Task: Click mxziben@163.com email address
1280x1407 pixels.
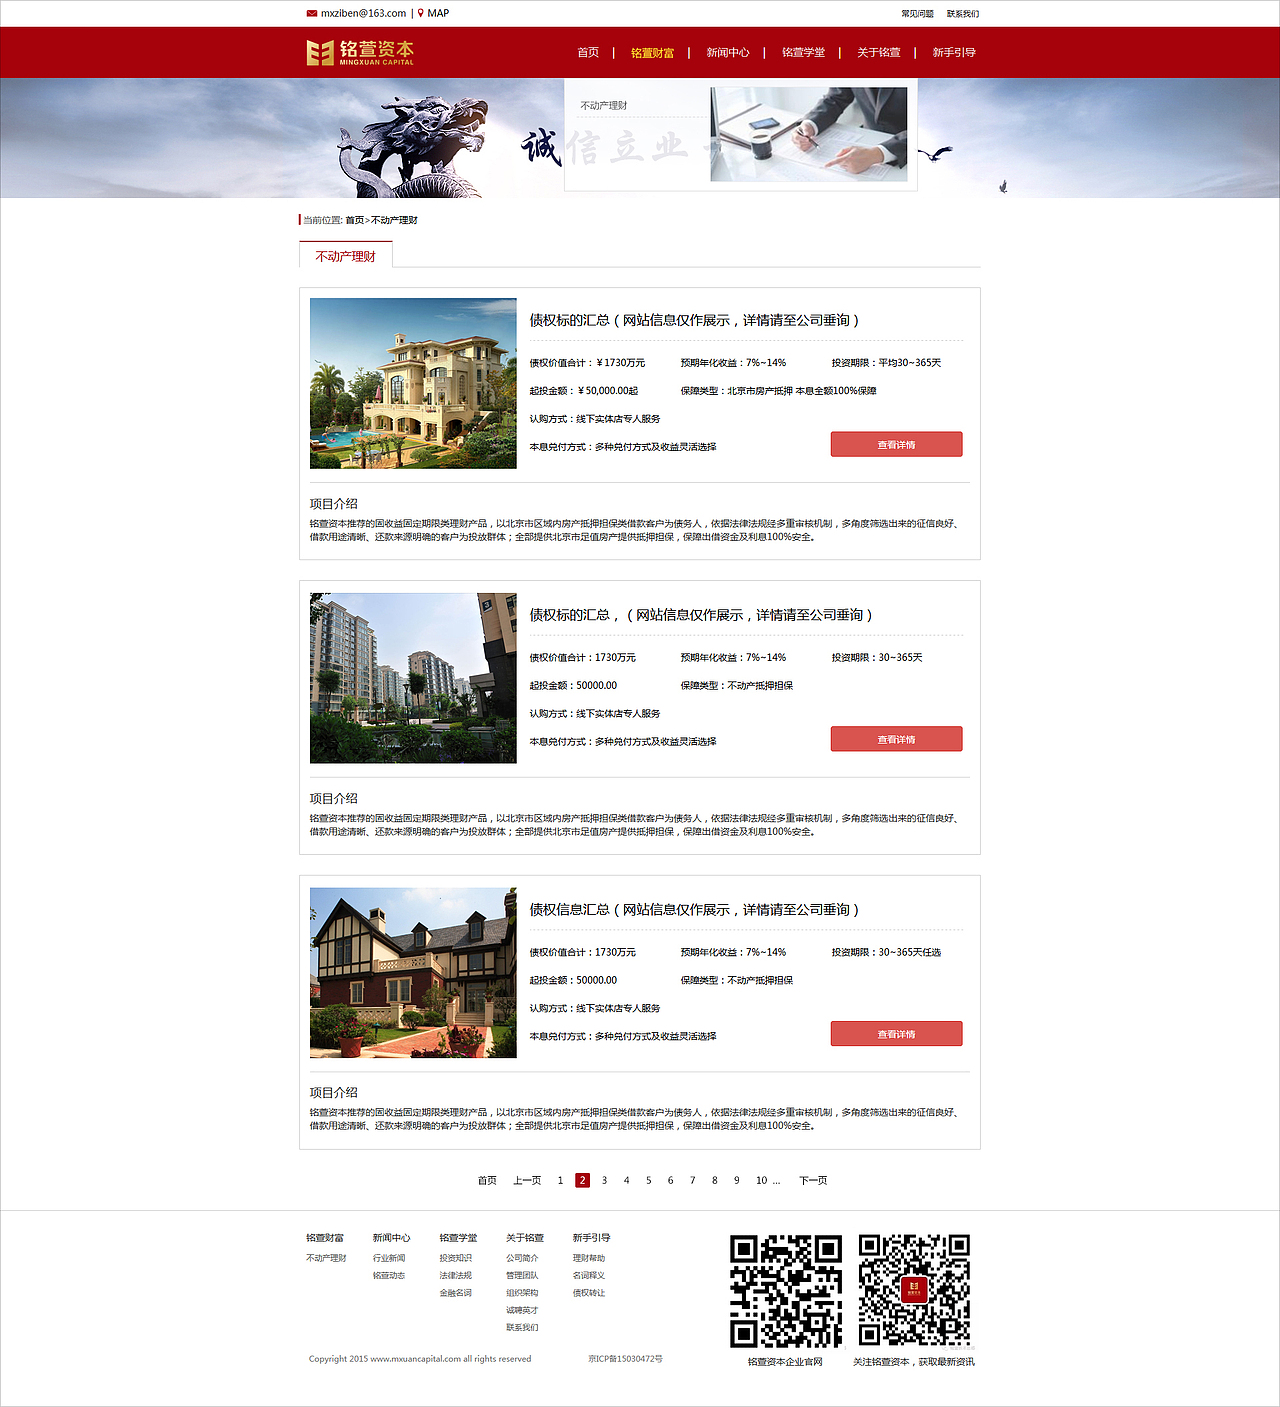Action: (363, 13)
